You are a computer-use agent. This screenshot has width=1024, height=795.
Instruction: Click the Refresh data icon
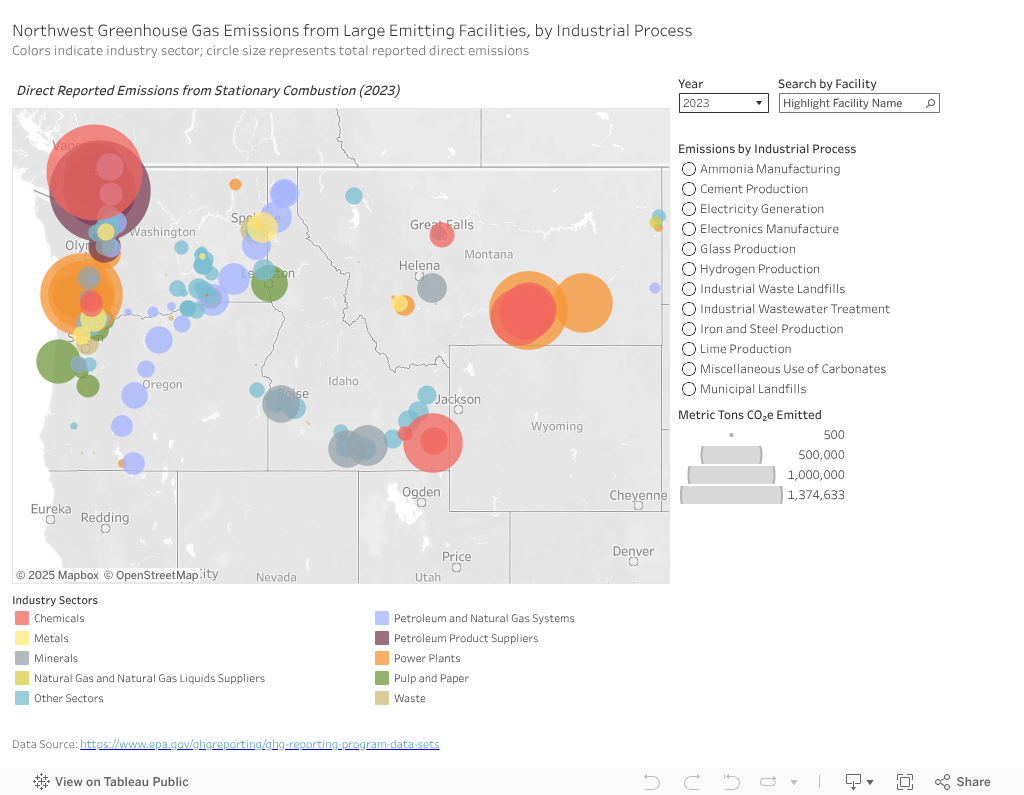click(x=768, y=781)
